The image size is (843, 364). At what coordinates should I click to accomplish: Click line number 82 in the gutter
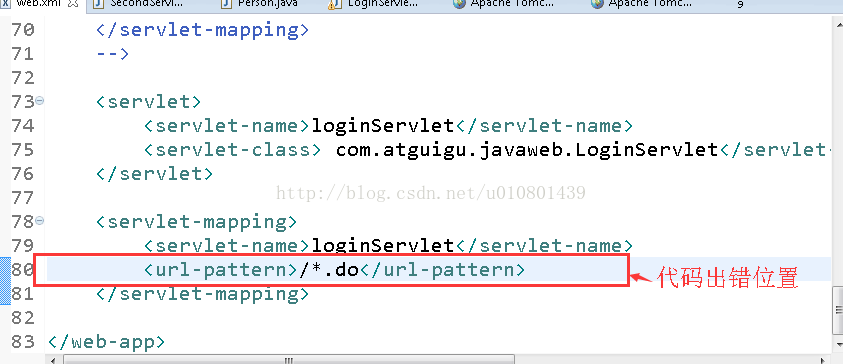click(x=23, y=318)
